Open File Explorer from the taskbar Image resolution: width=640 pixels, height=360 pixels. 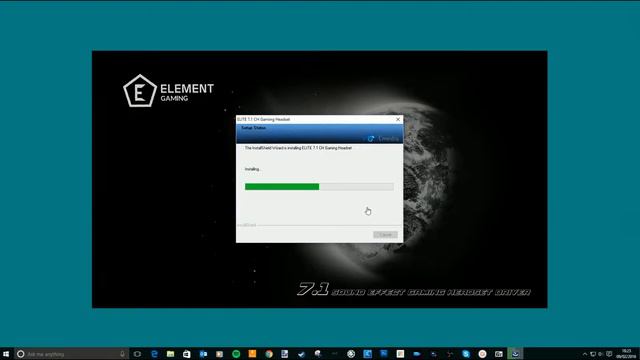point(171,354)
